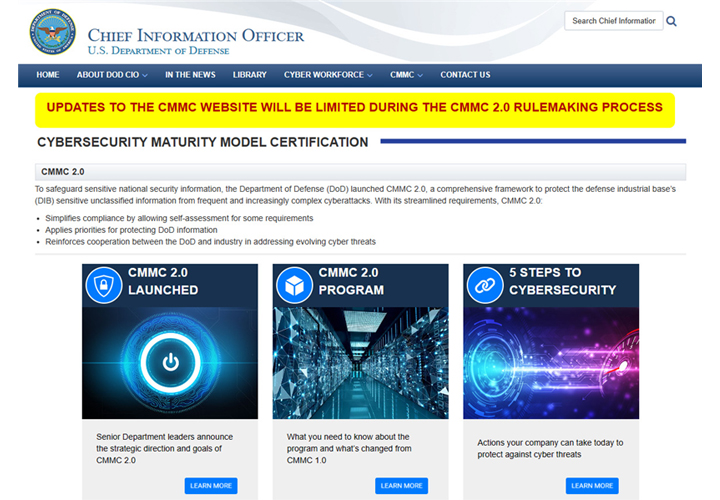
Task: Click the CMMC 2.0 Program card title
Action: click(351, 281)
